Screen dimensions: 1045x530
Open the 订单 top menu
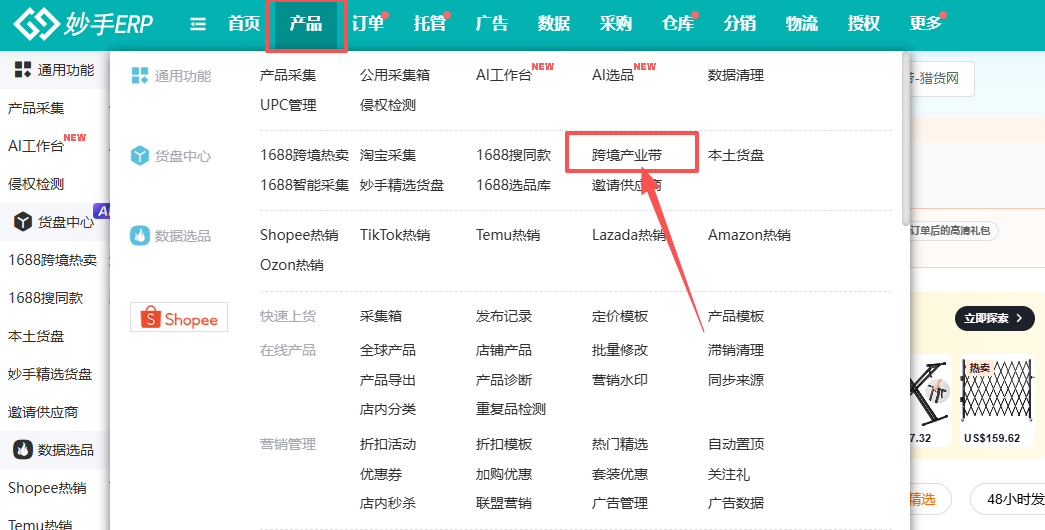tap(368, 23)
